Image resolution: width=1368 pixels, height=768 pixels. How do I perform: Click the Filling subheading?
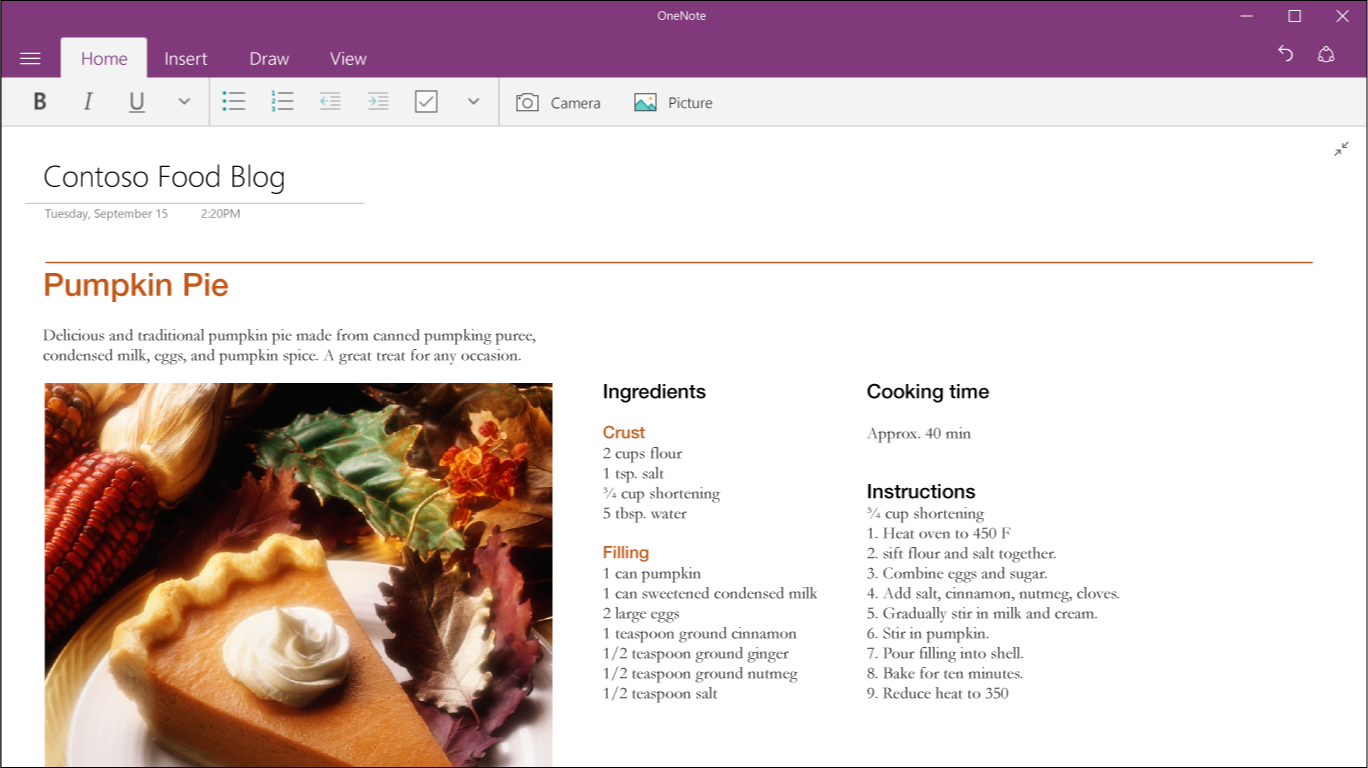[626, 553]
